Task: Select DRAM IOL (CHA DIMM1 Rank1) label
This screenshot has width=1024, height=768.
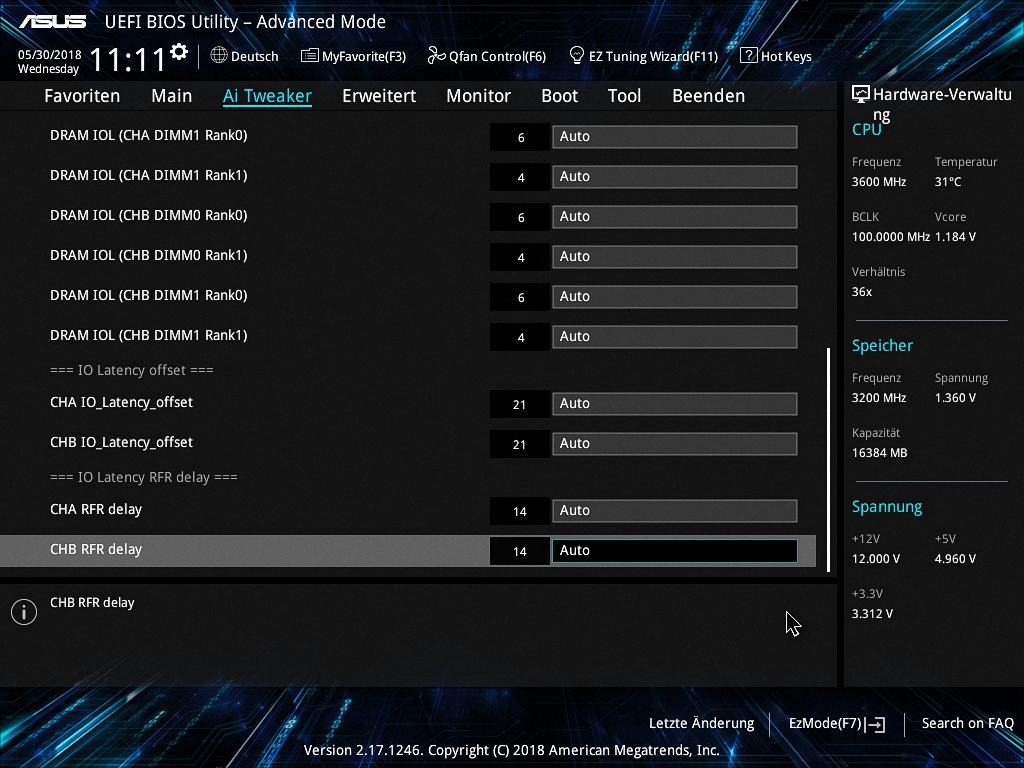Action: 149,175
